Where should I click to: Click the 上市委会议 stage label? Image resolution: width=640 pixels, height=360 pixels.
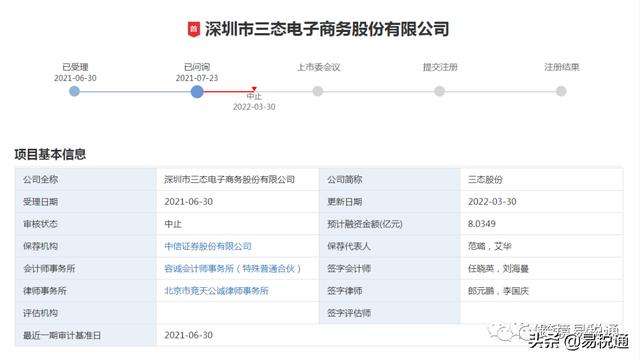318,67
